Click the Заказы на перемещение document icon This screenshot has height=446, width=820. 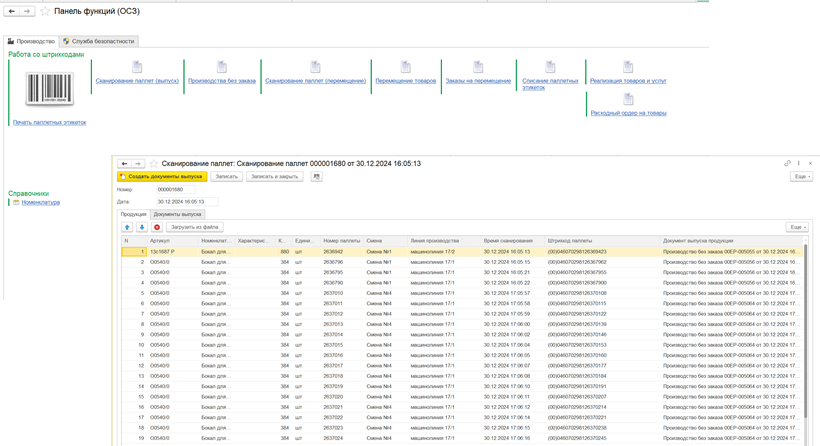coord(478,67)
